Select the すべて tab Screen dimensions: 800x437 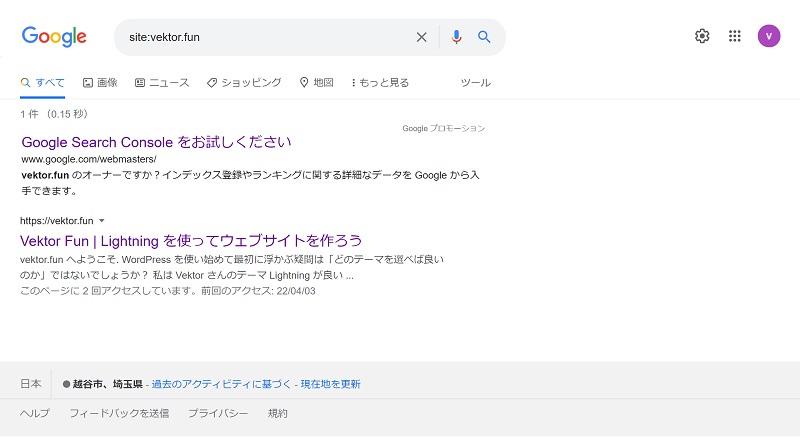[42, 83]
